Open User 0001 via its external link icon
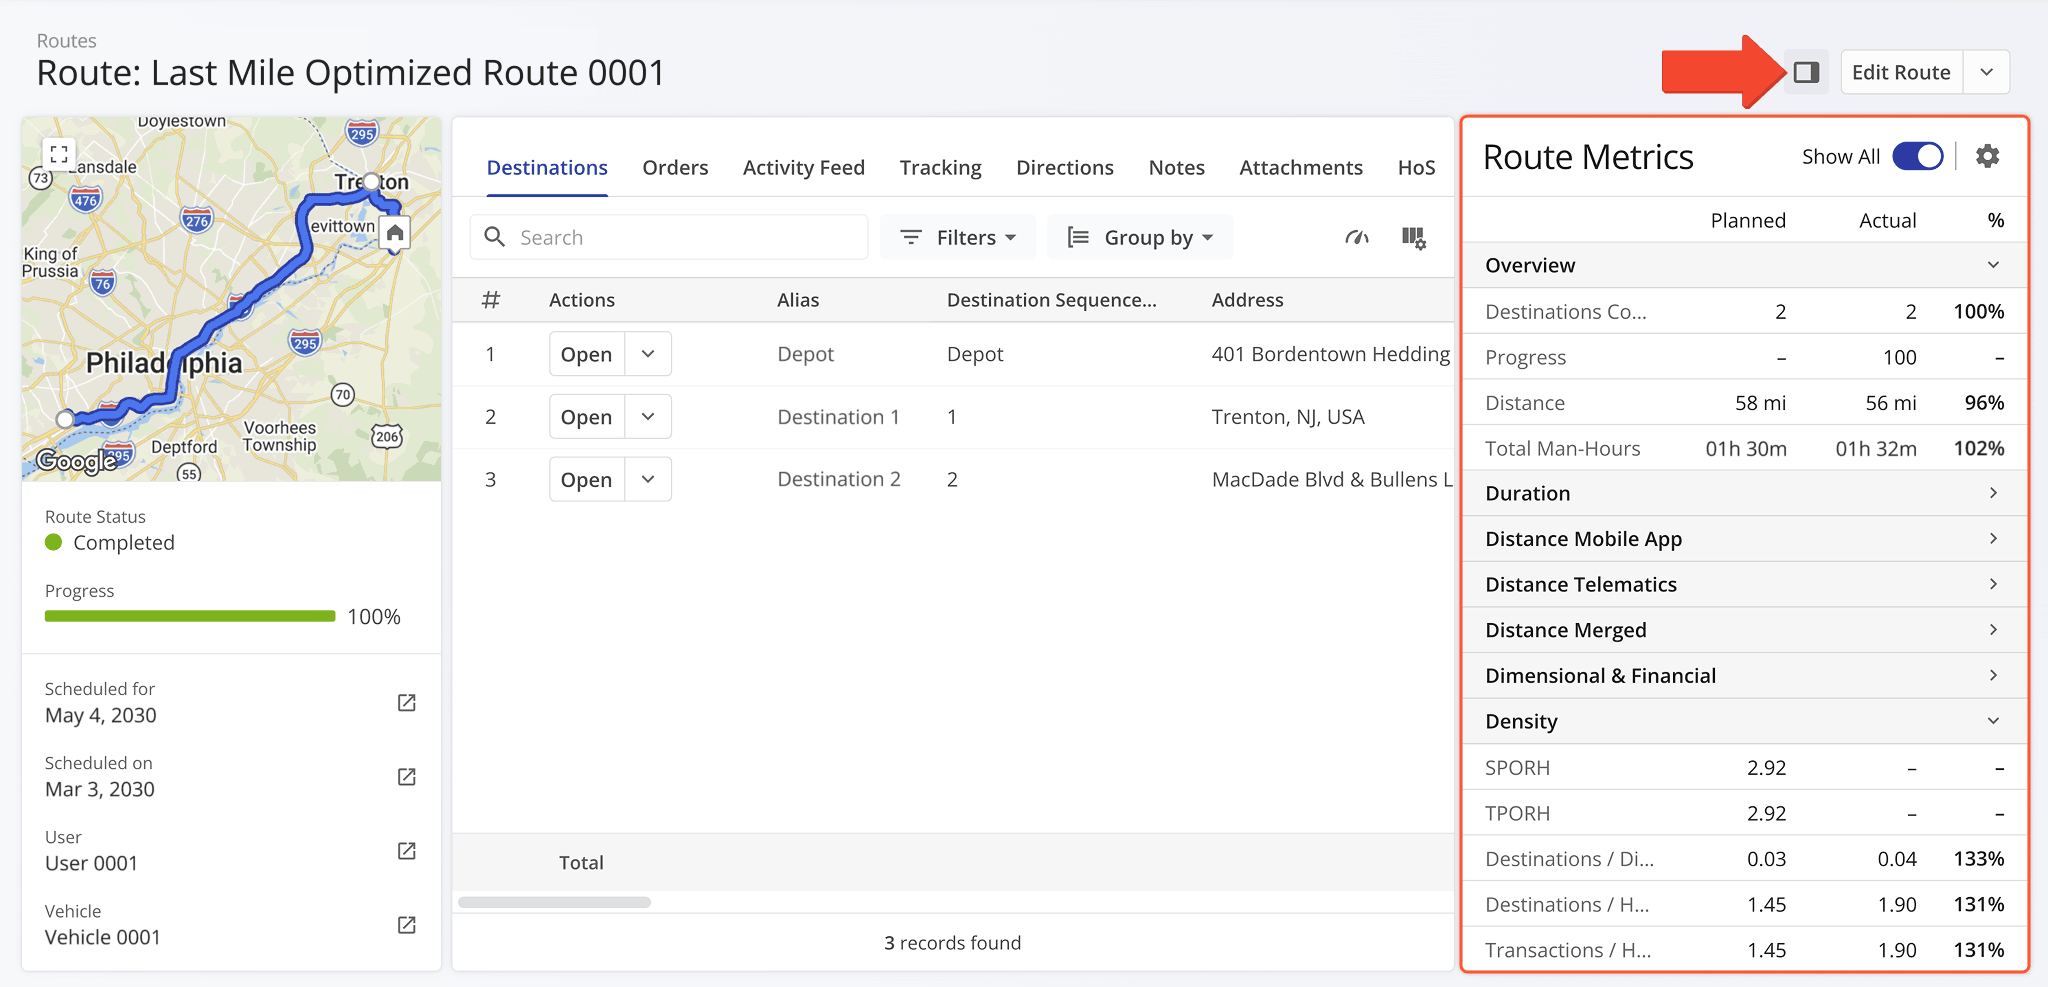 pos(406,851)
